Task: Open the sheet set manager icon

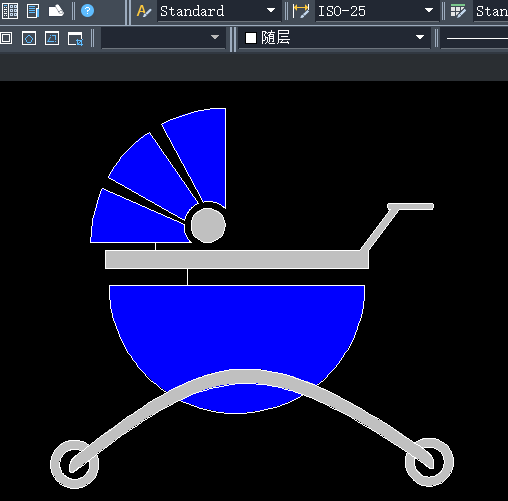Action: (x=33, y=11)
